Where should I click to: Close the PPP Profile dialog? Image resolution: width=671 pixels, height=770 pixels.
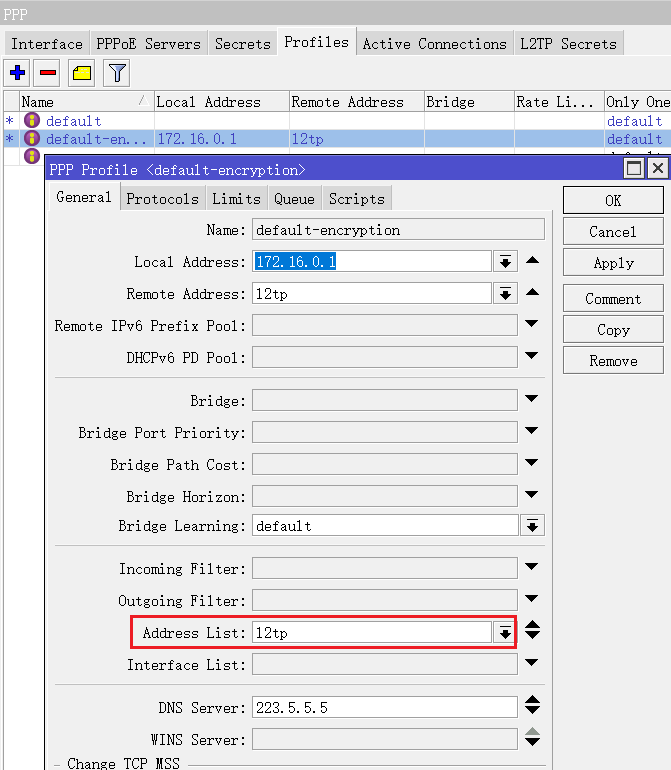pyautogui.click(x=657, y=168)
